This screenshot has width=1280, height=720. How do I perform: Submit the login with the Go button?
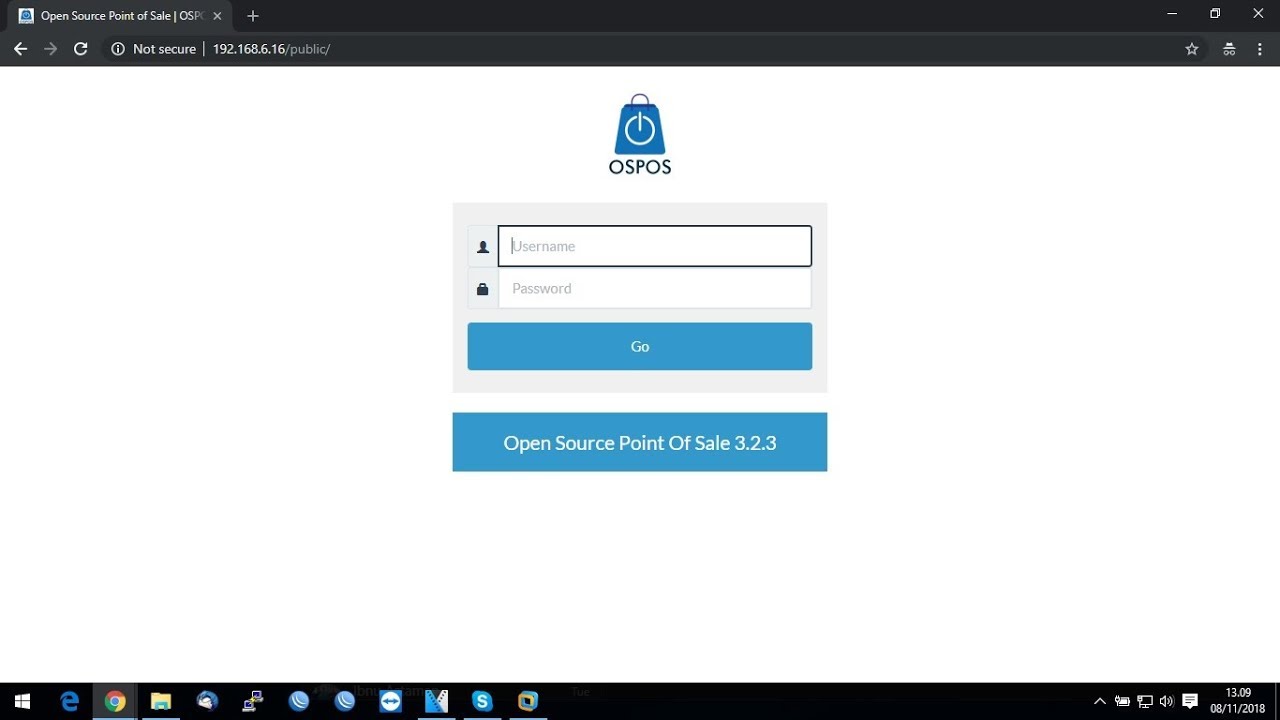point(640,346)
